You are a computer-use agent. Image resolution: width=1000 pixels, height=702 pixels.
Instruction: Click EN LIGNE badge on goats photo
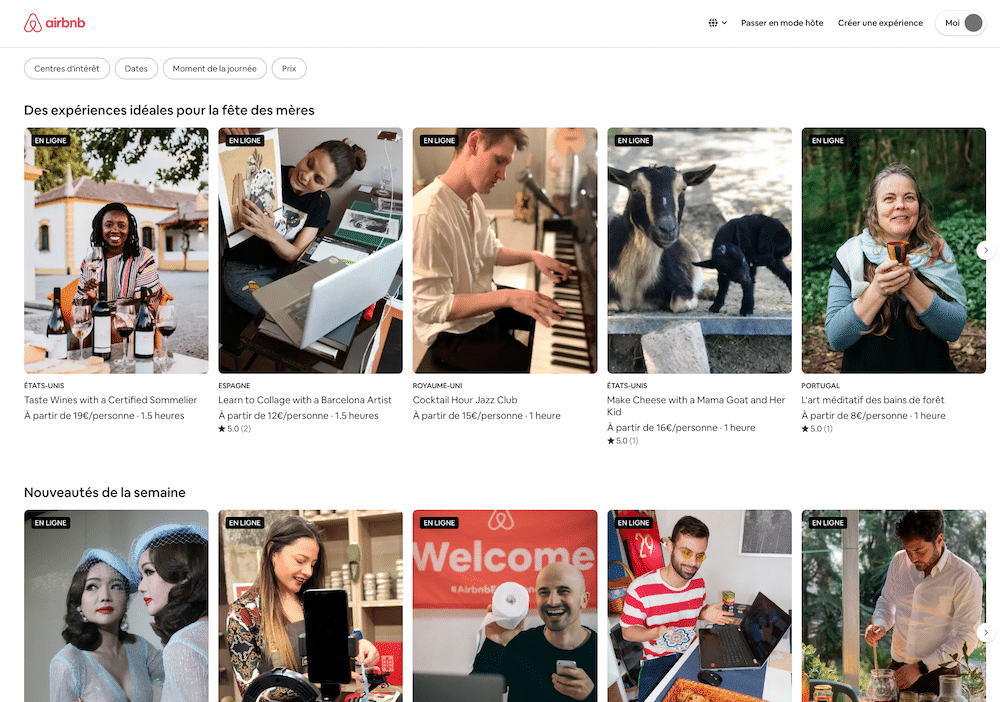[633, 140]
